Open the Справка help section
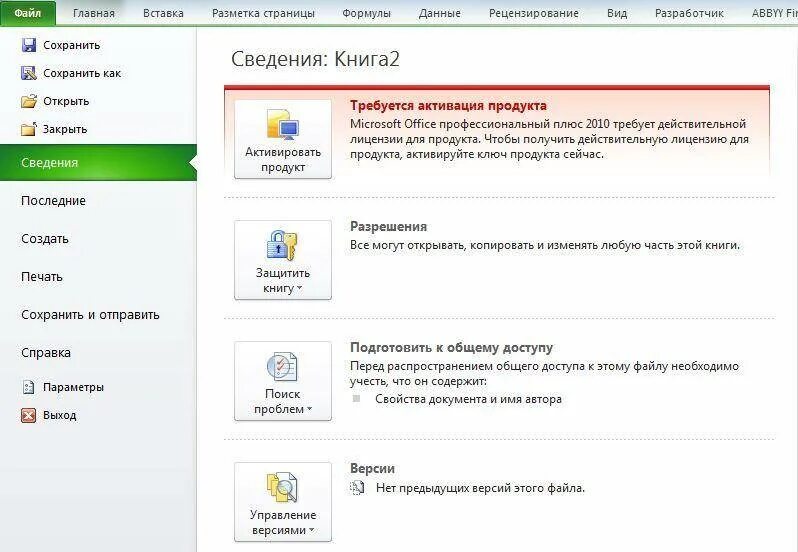The image size is (798, 552). click(x=46, y=353)
